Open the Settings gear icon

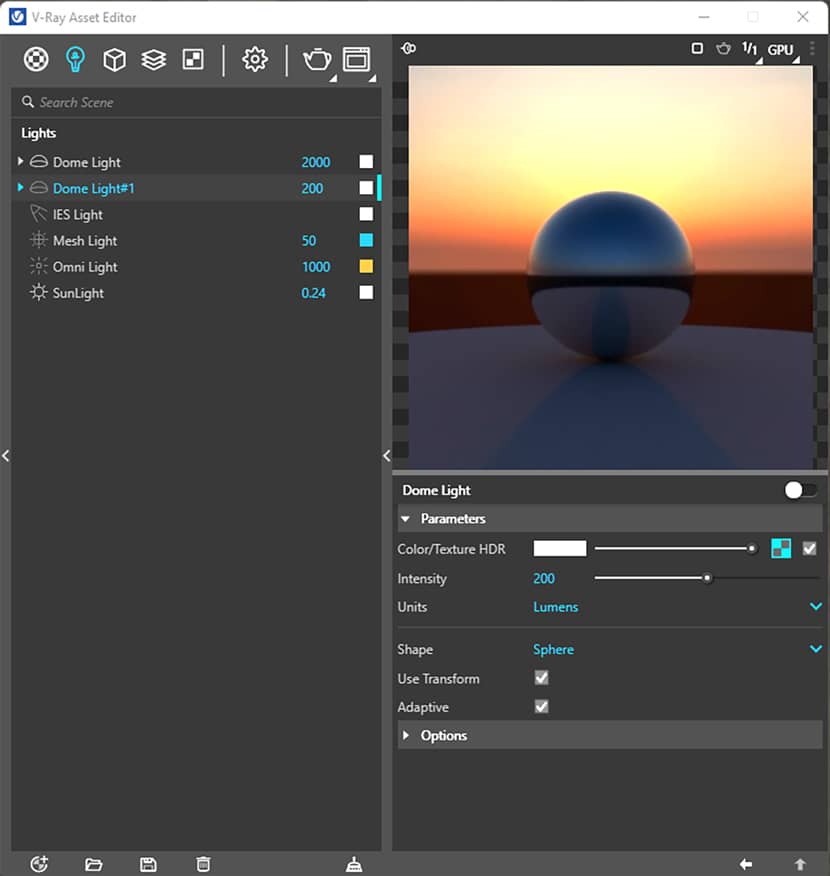pyautogui.click(x=255, y=59)
